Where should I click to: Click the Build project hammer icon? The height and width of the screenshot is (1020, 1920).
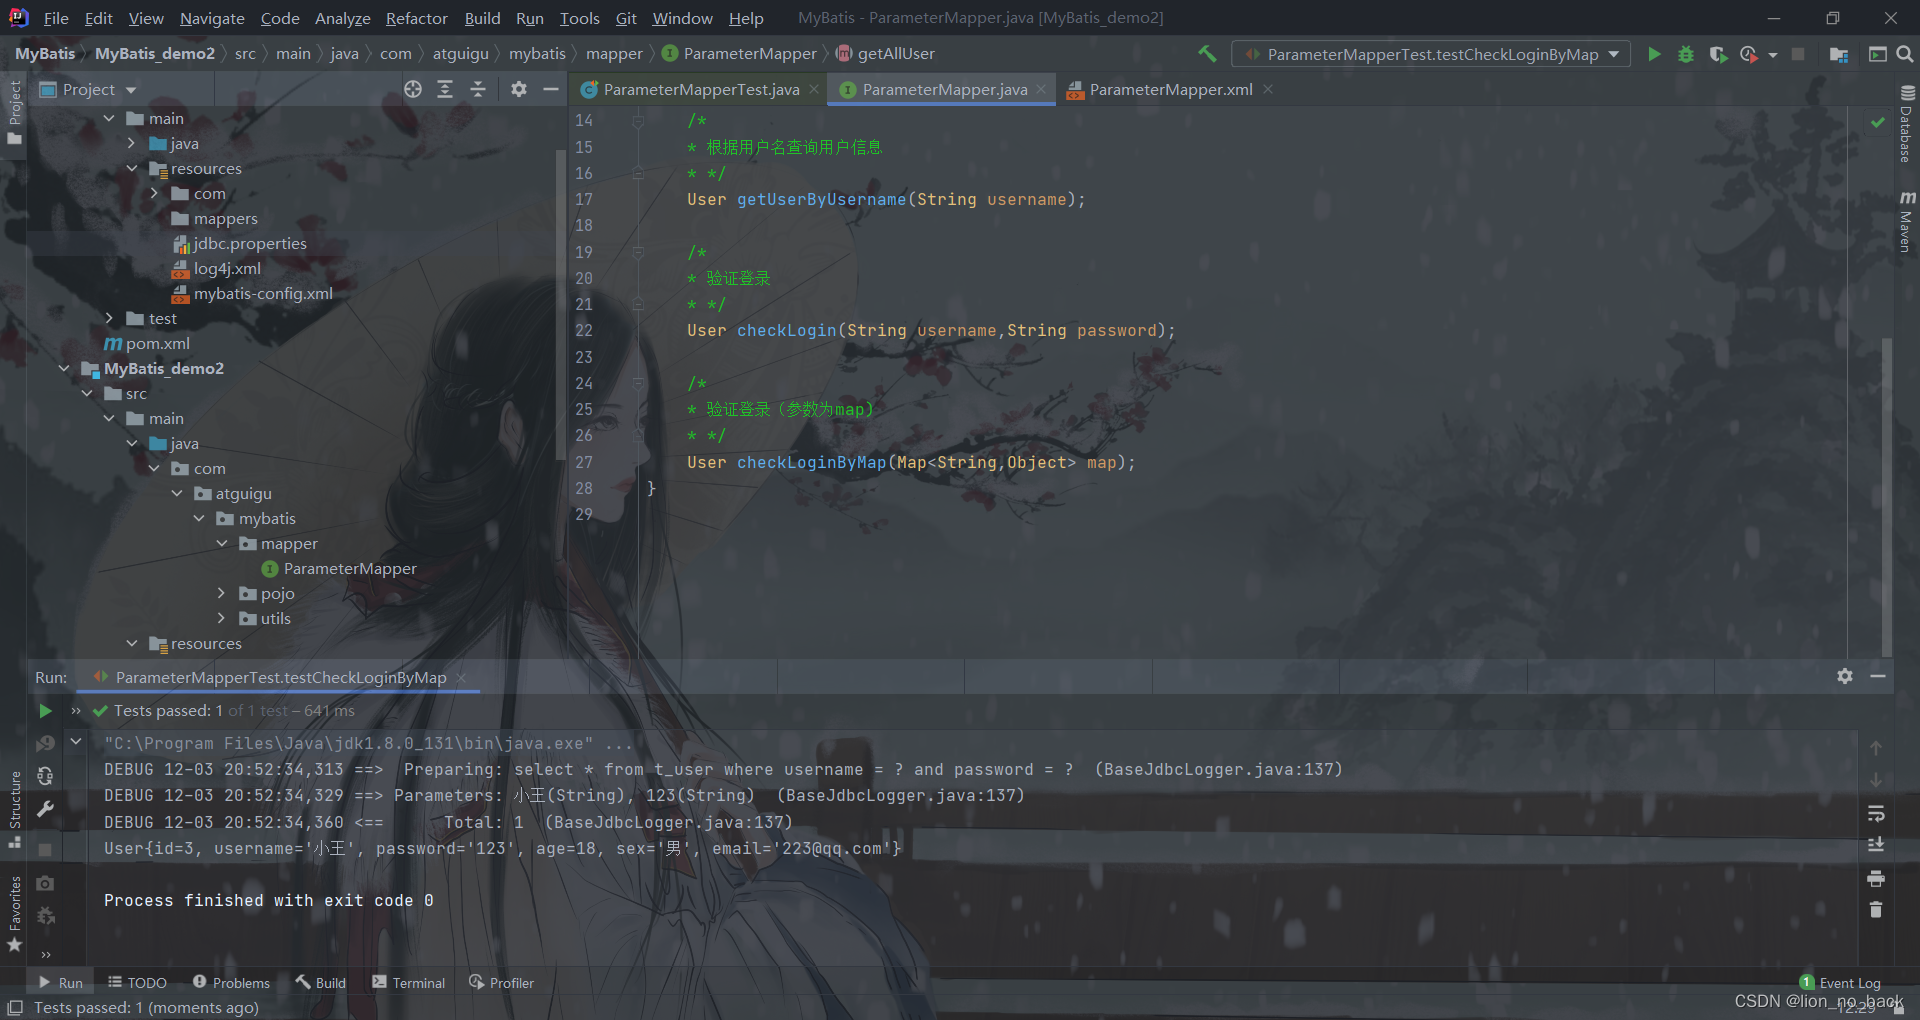tap(1207, 54)
